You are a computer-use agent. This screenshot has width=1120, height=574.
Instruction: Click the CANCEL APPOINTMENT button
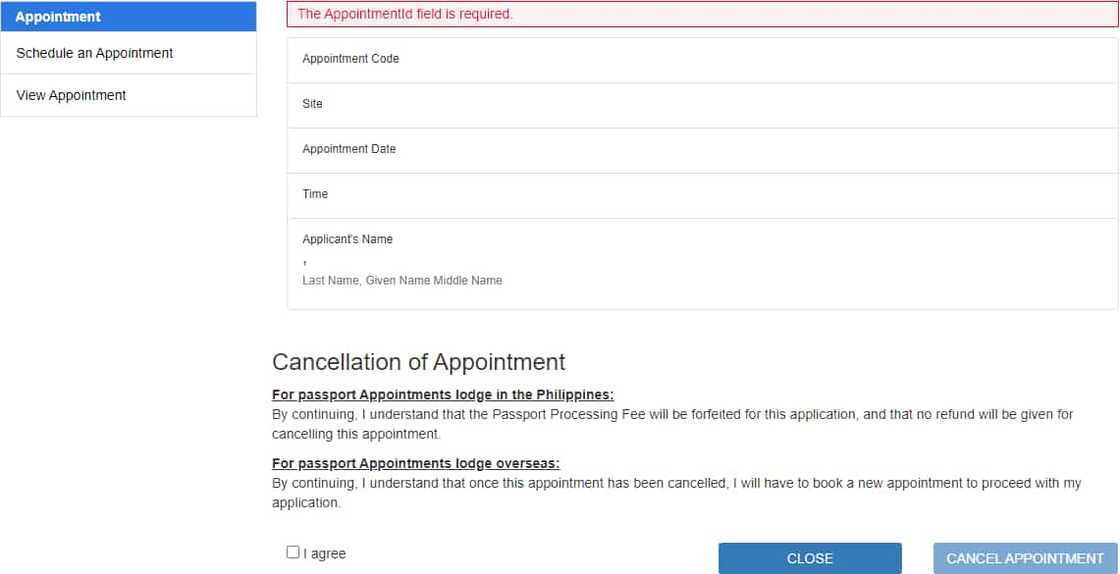pyautogui.click(x=1025, y=558)
